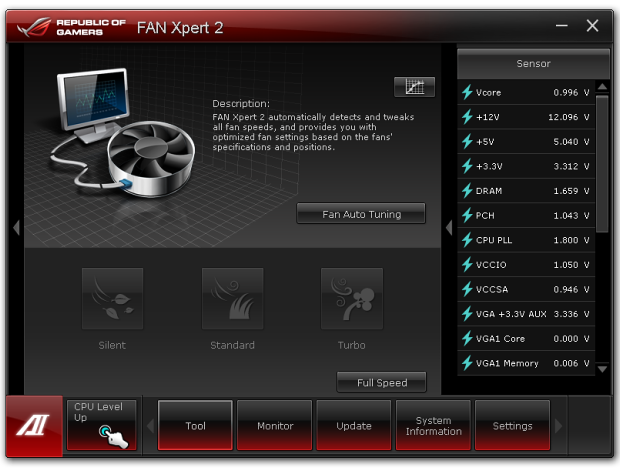Select the Turbo fan mode icon
The image size is (620, 468).
tap(352, 298)
